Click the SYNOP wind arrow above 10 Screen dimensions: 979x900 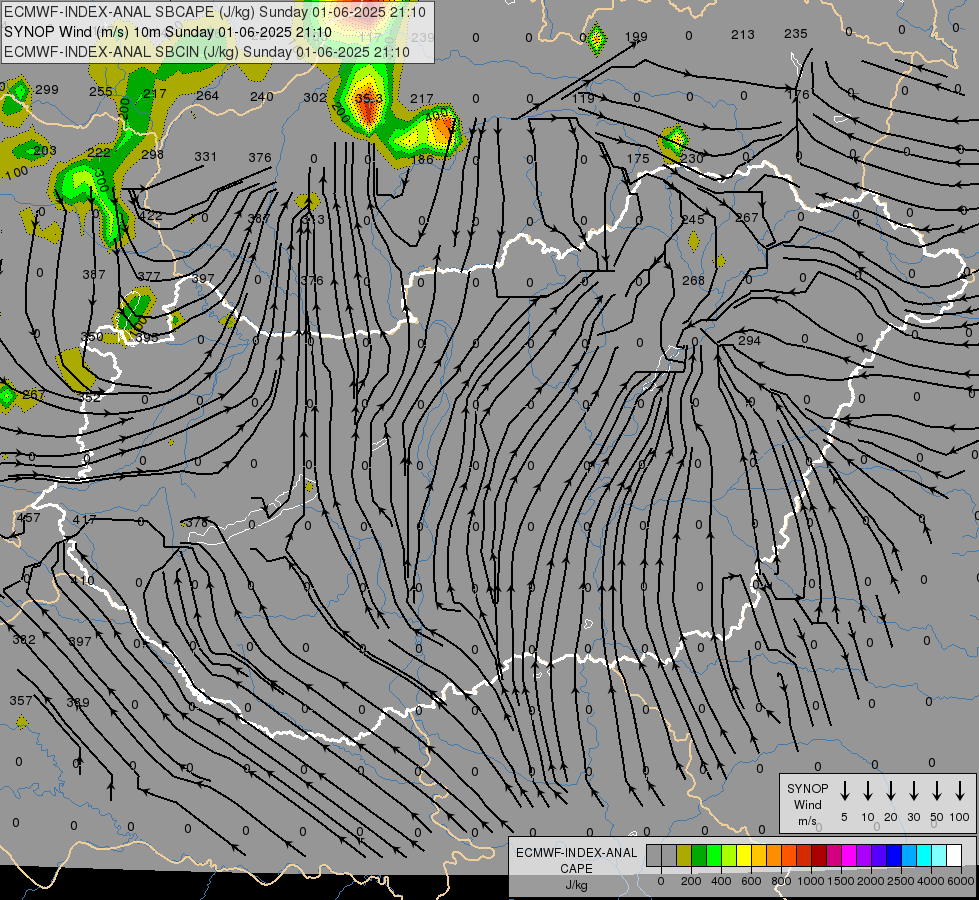pyautogui.click(x=867, y=791)
